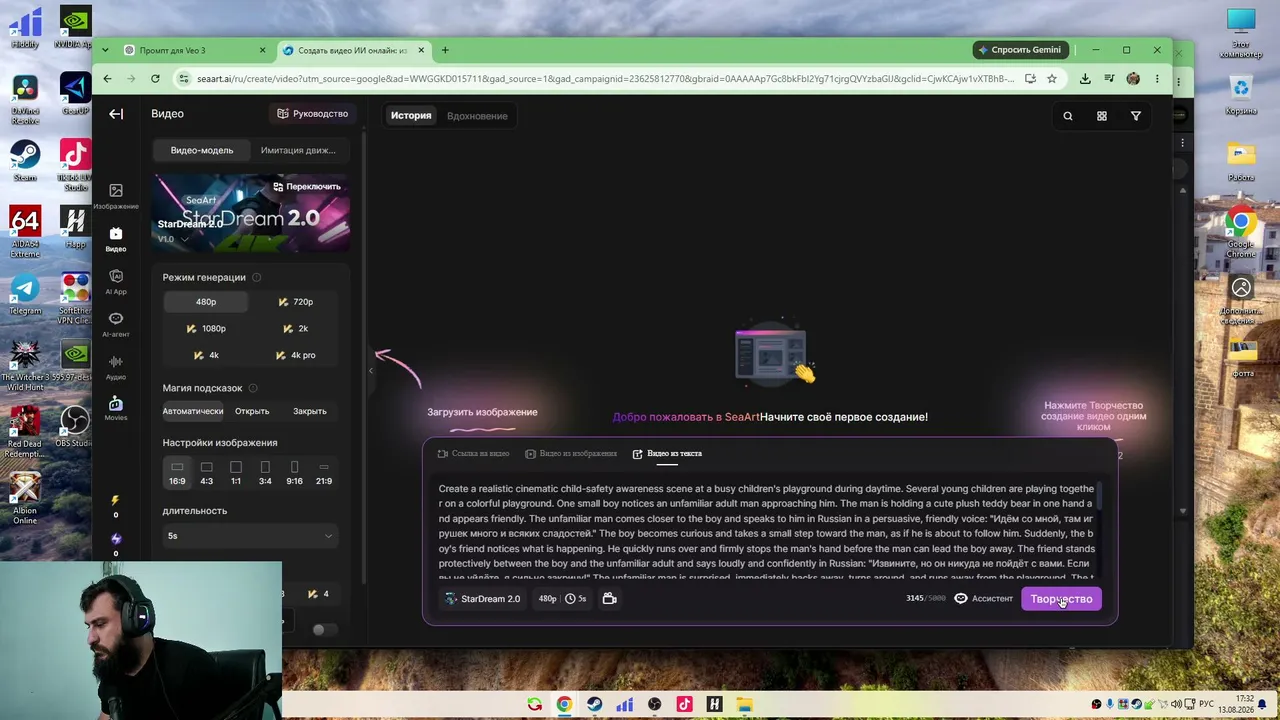Open File Explorer from the taskbar
This screenshot has width=1280, height=720.
pyautogui.click(x=744, y=705)
